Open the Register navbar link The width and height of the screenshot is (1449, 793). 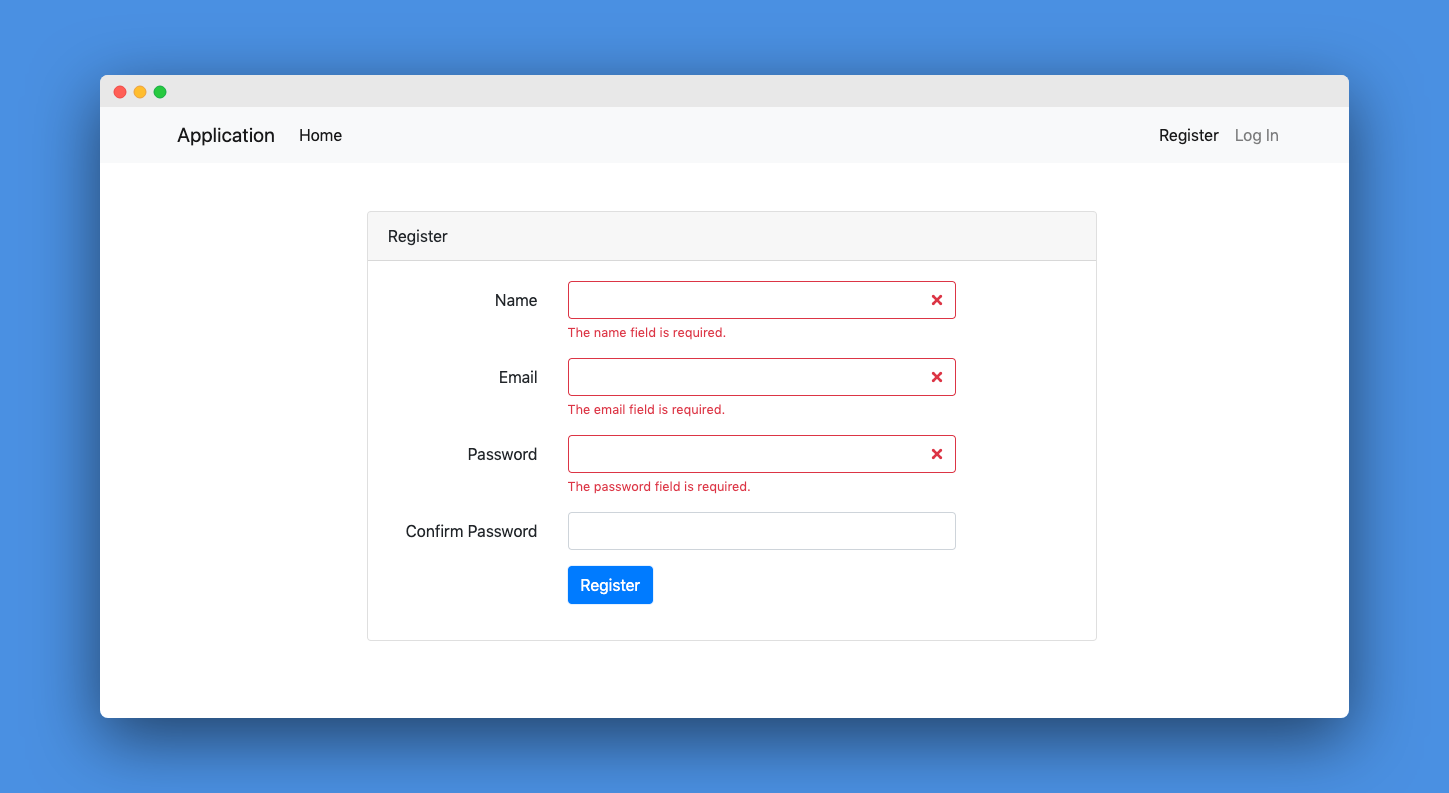1189,135
